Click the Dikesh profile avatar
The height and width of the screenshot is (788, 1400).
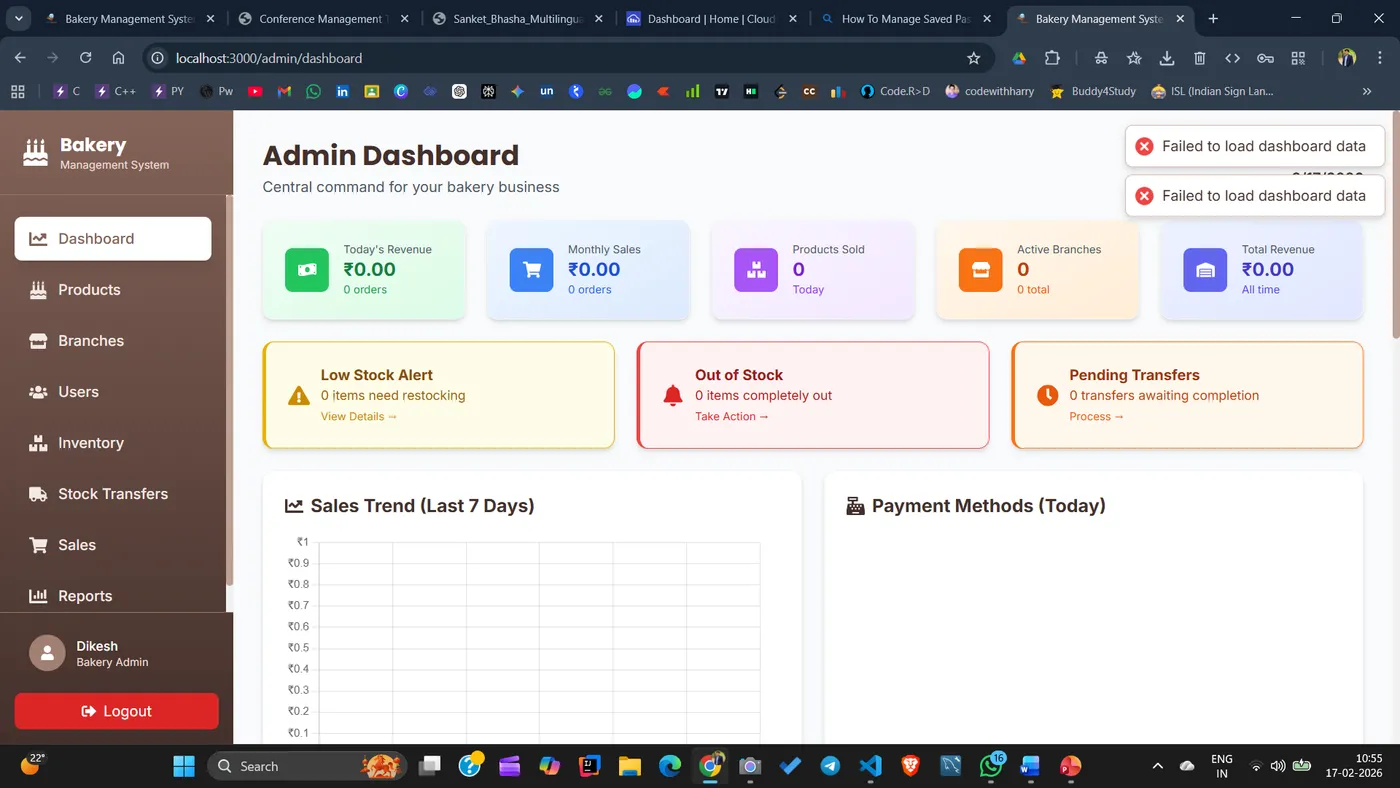47,653
